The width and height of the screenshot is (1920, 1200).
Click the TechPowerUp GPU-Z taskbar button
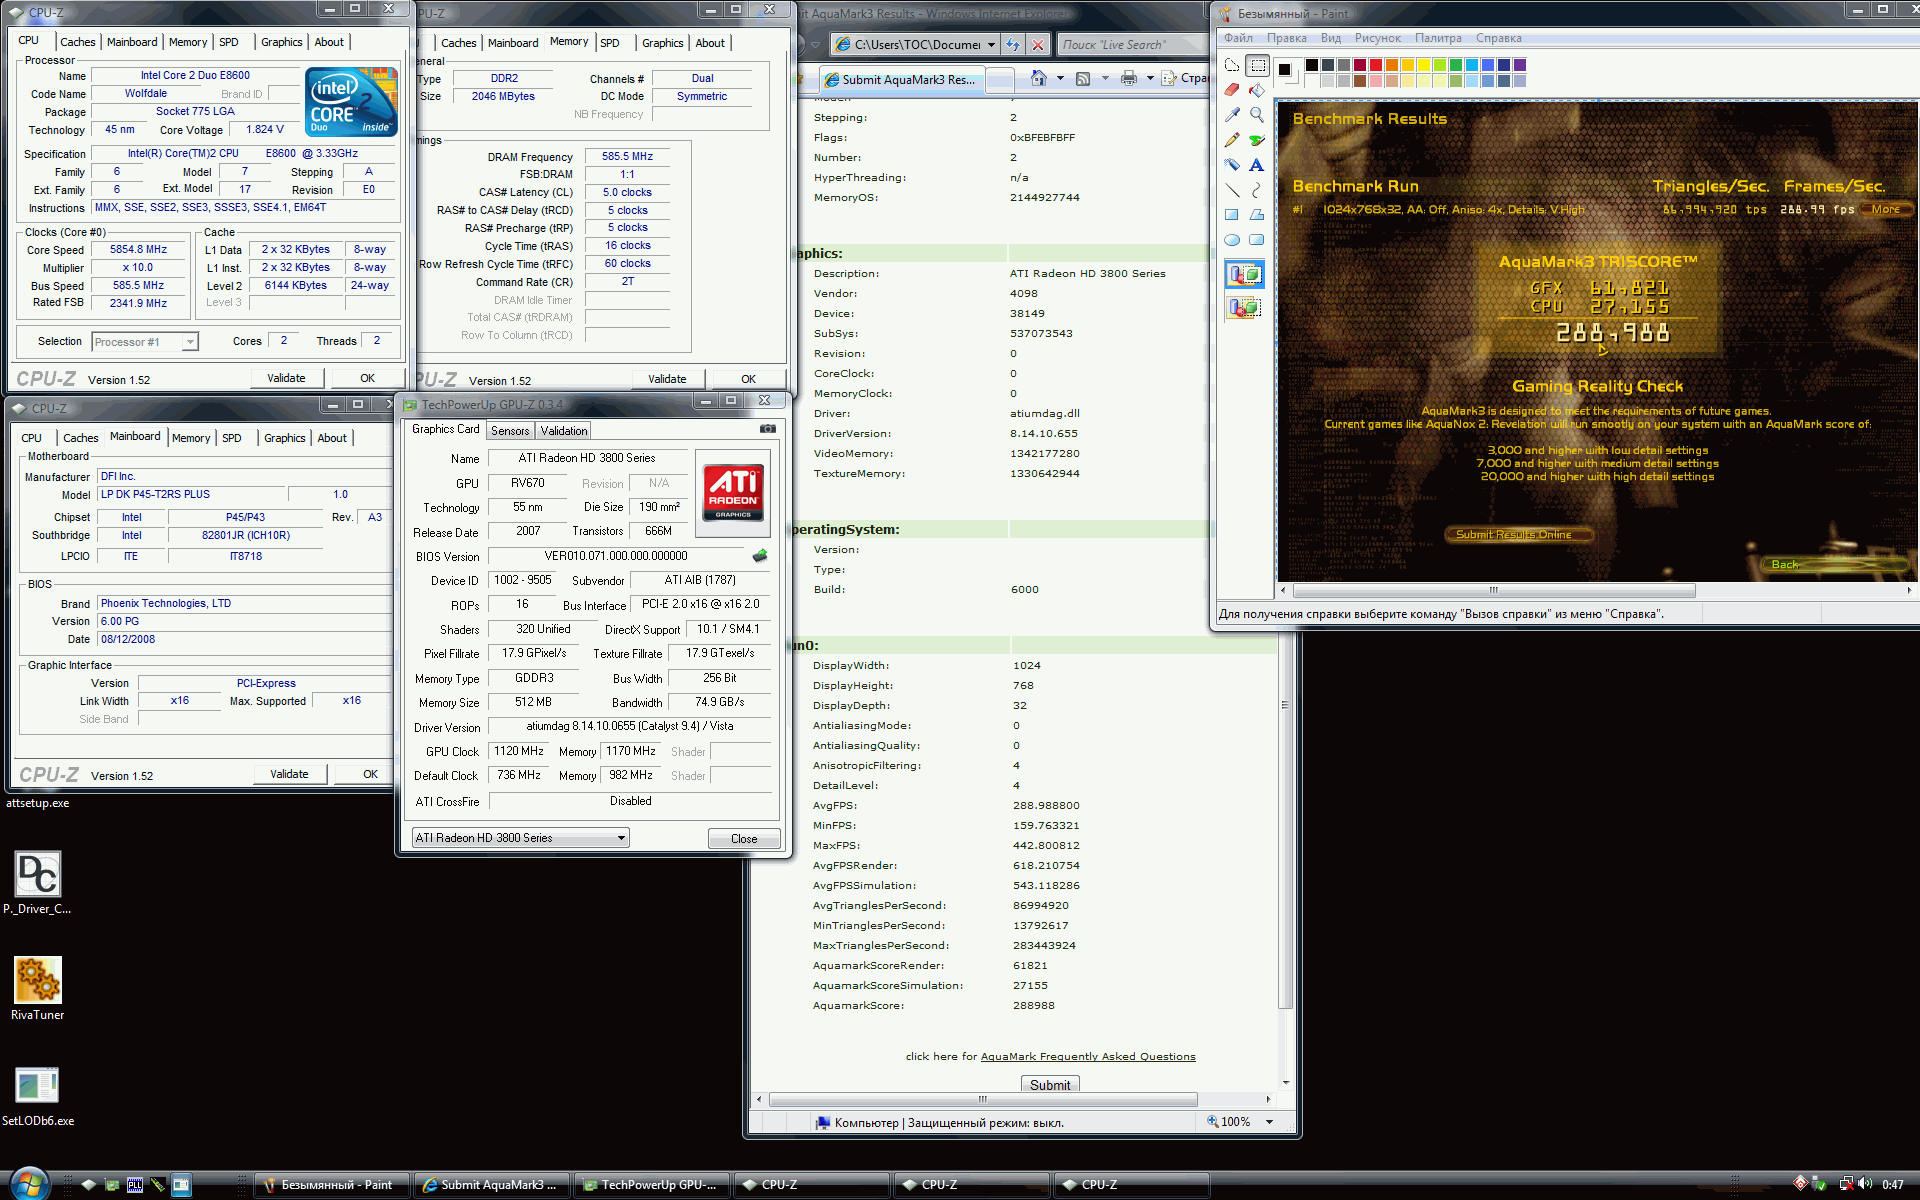point(652,1185)
